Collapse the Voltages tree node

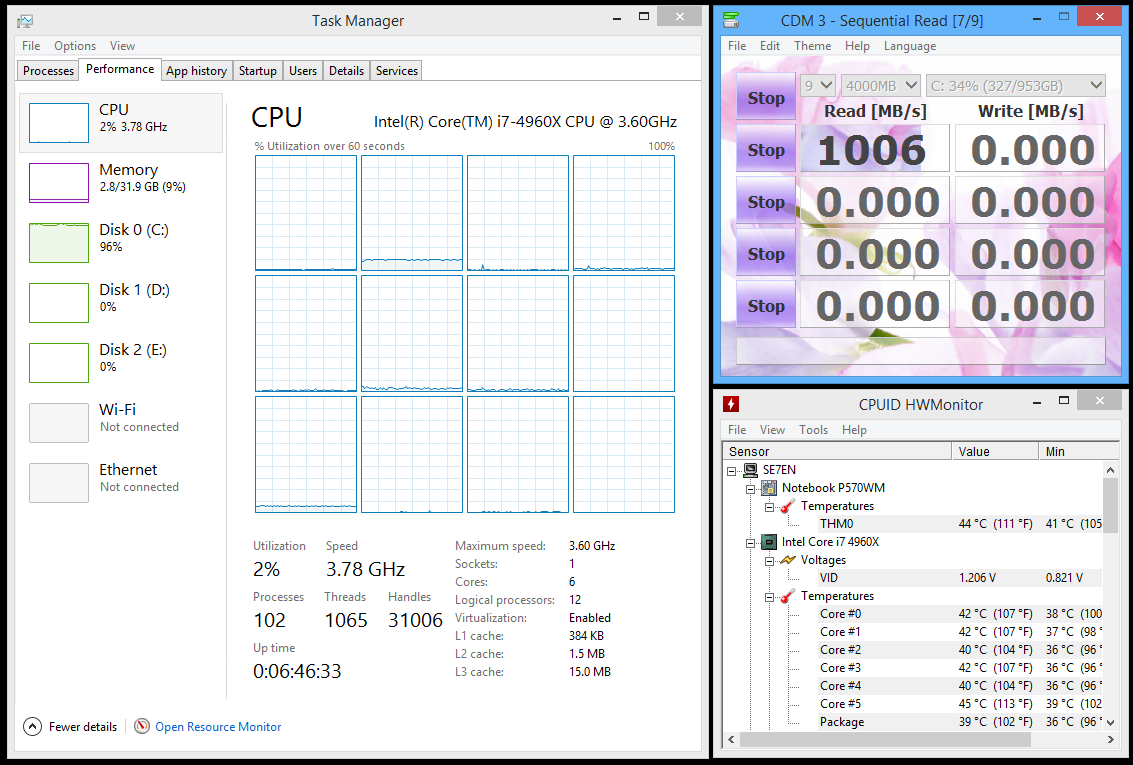(770, 561)
